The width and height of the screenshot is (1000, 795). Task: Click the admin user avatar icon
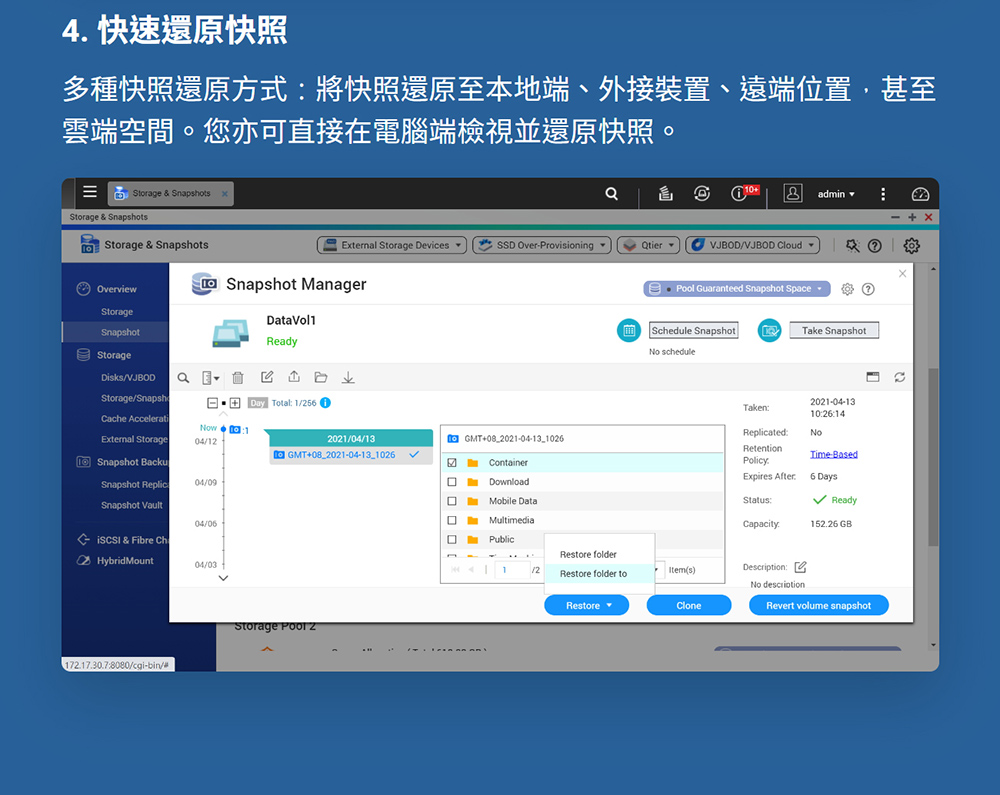click(x=793, y=193)
